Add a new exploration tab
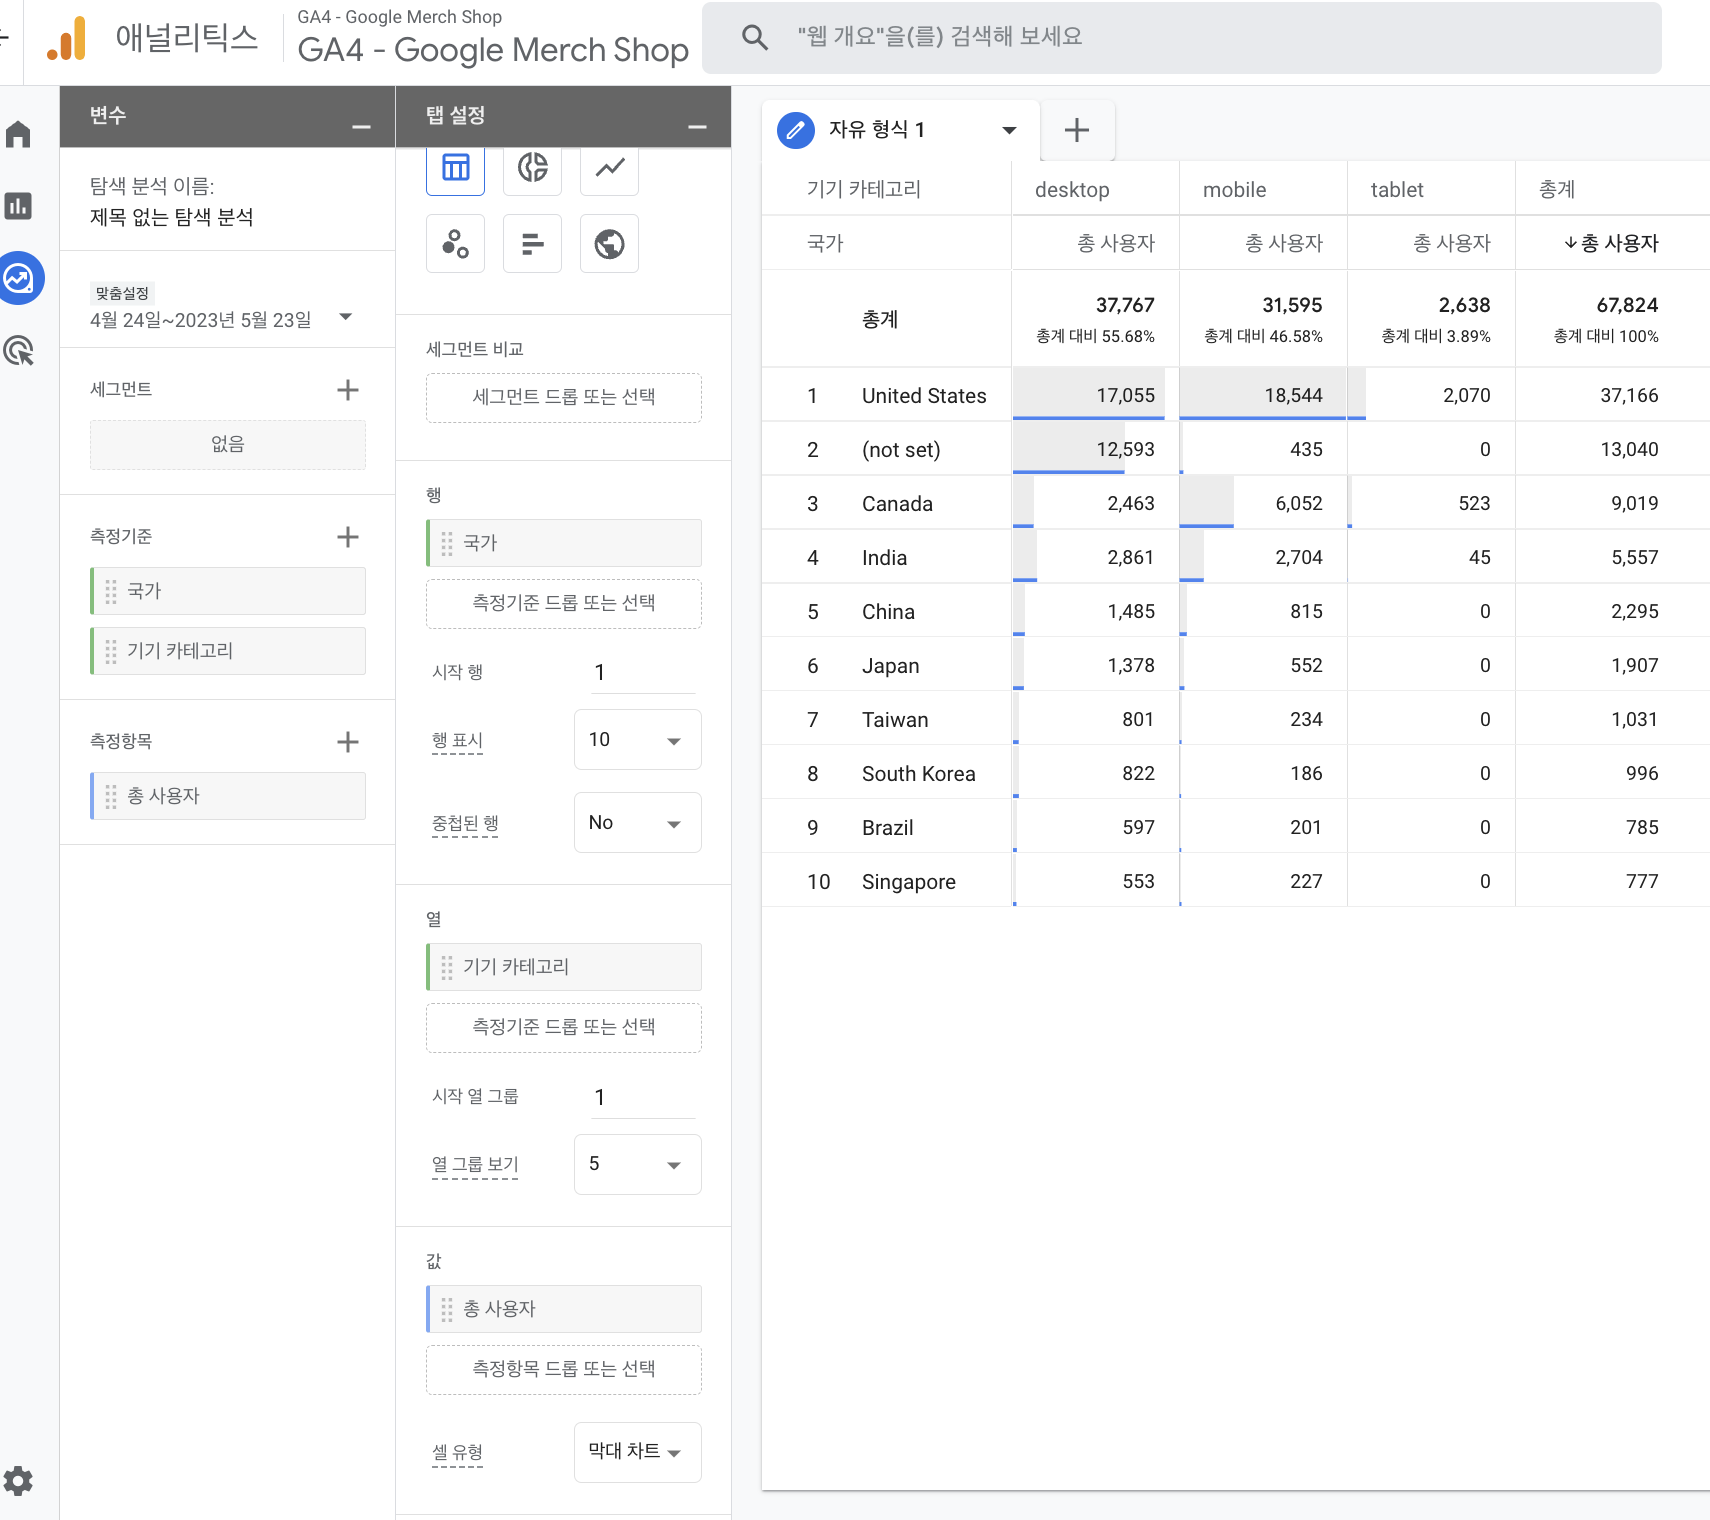Screen dimensions: 1710x1520 point(1077,130)
